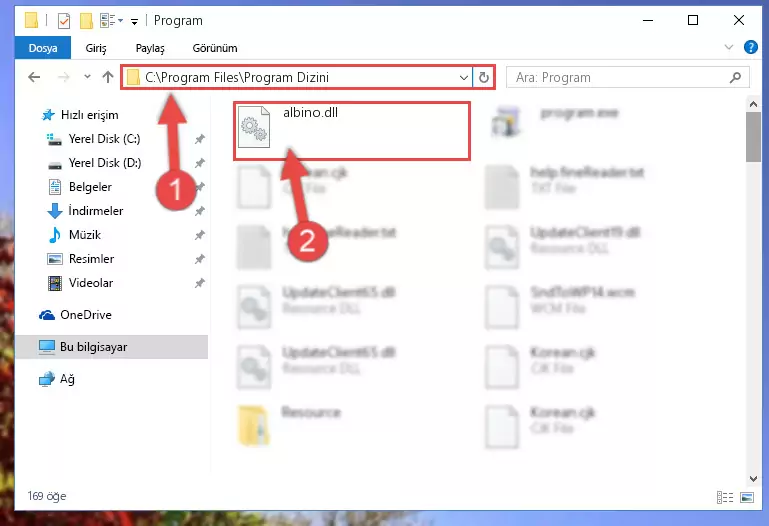Open Videolar folder in sidebar
The width and height of the screenshot is (769, 526).
(91, 283)
